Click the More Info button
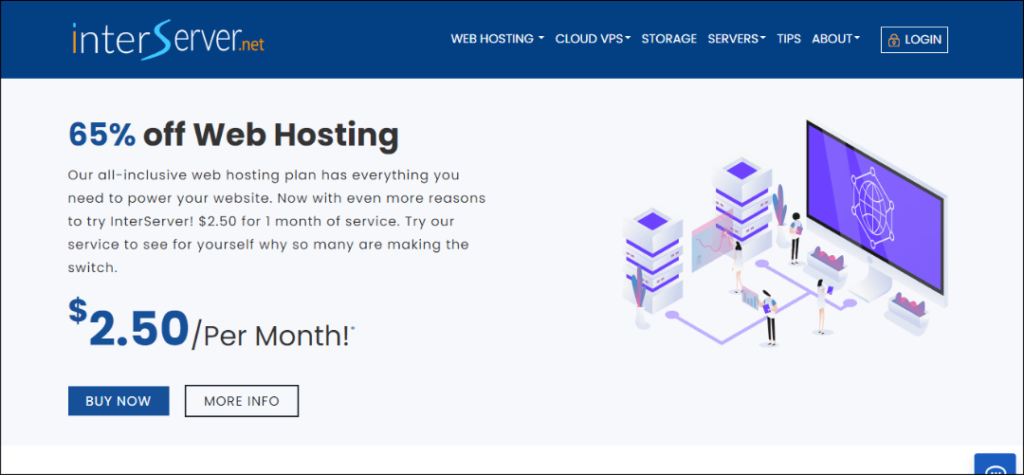1024x475 pixels. [x=242, y=401]
